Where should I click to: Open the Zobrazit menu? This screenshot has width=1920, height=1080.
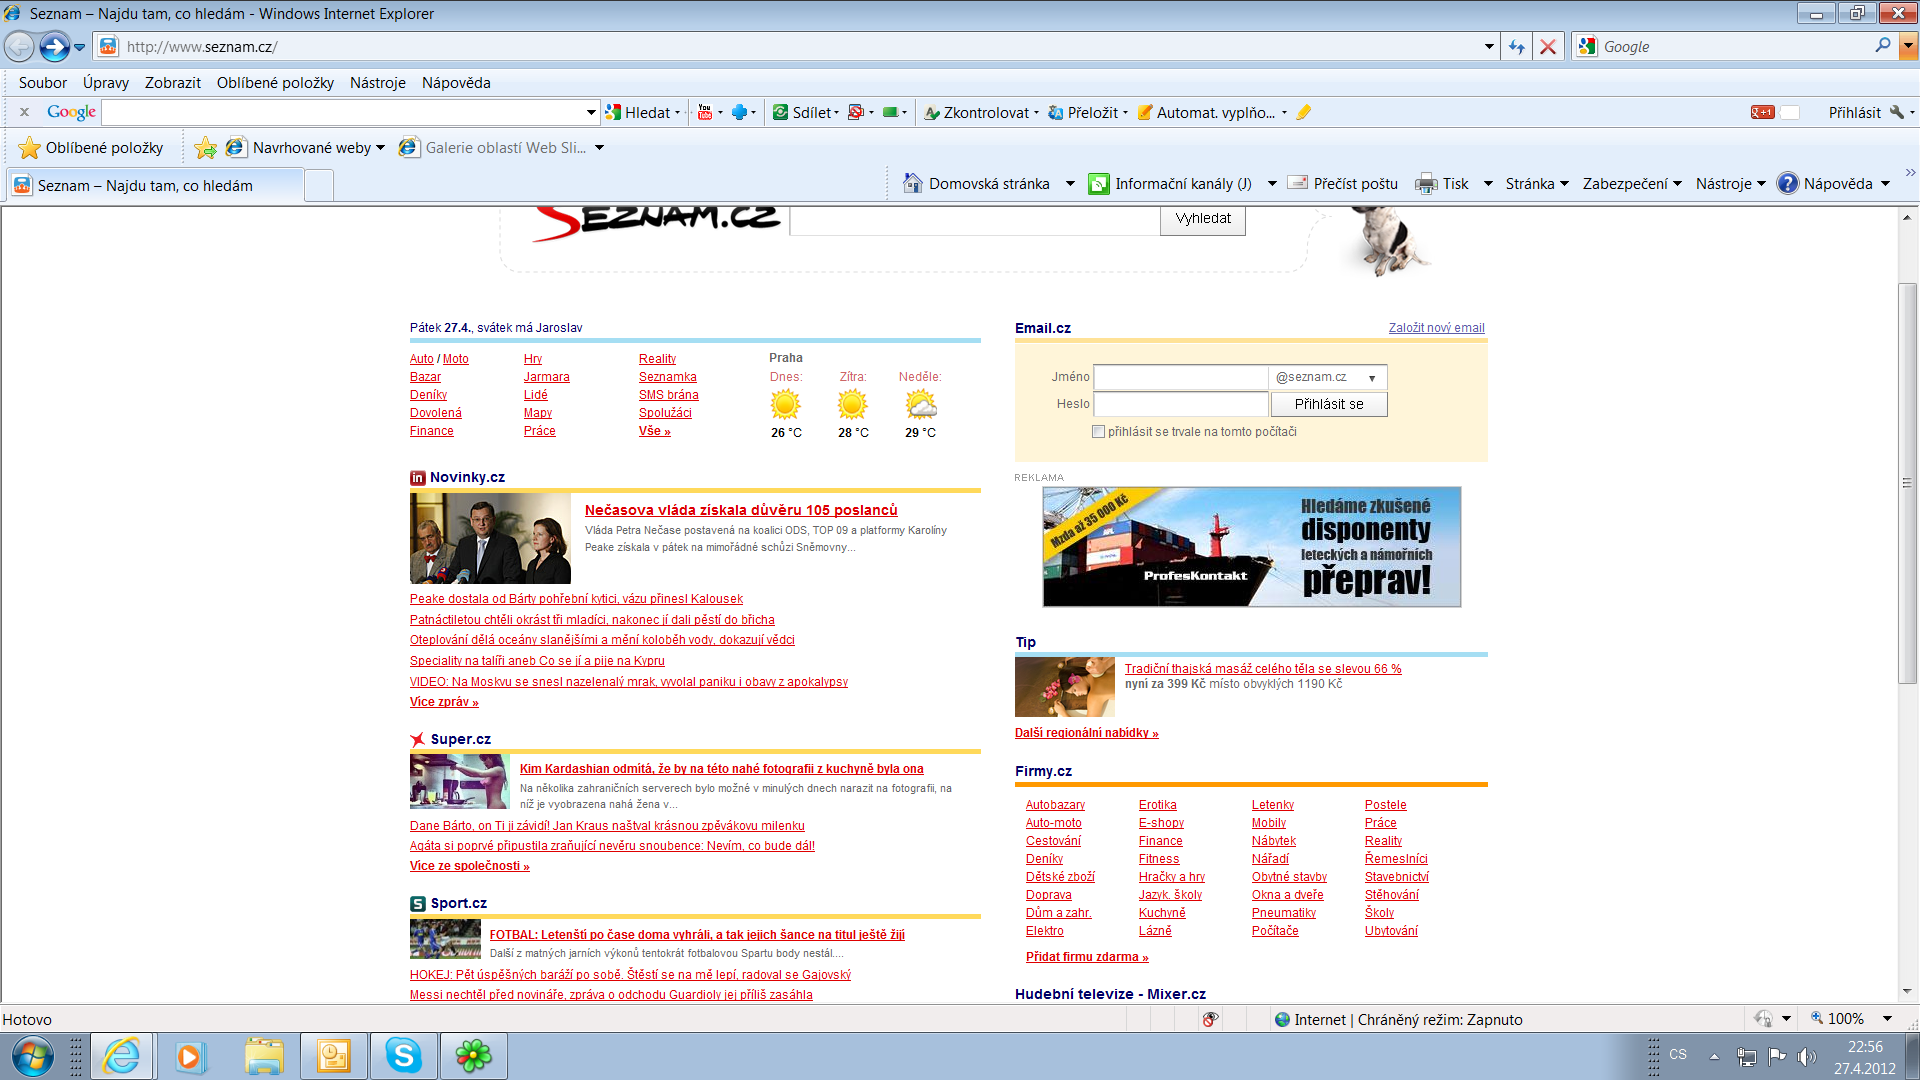click(x=172, y=83)
